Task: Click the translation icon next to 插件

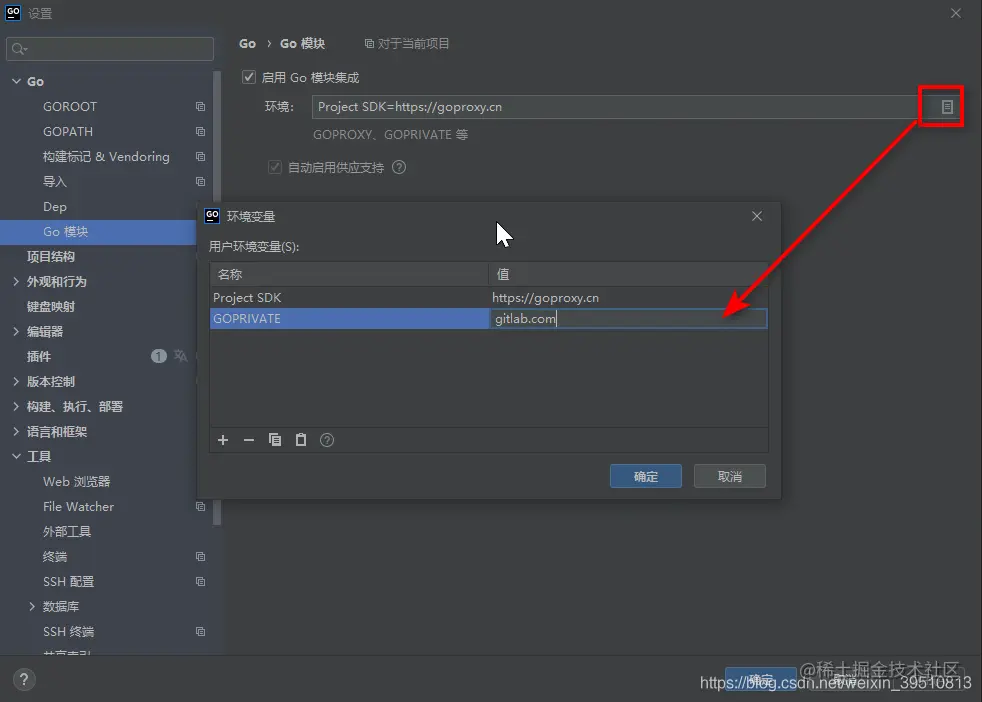Action: (x=180, y=356)
